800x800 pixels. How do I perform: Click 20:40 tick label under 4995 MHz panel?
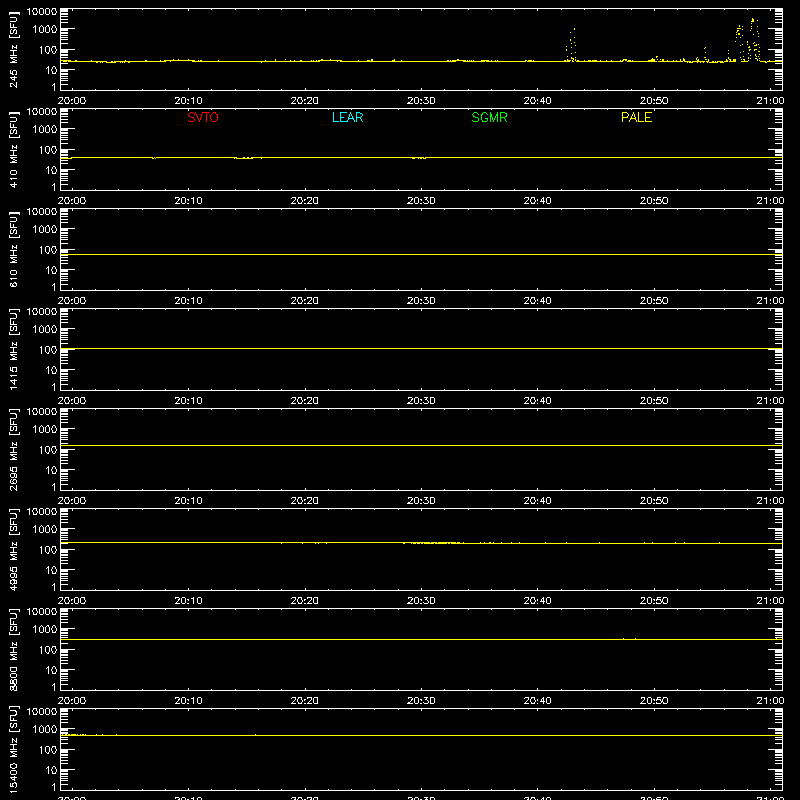[x=537, y=601]
